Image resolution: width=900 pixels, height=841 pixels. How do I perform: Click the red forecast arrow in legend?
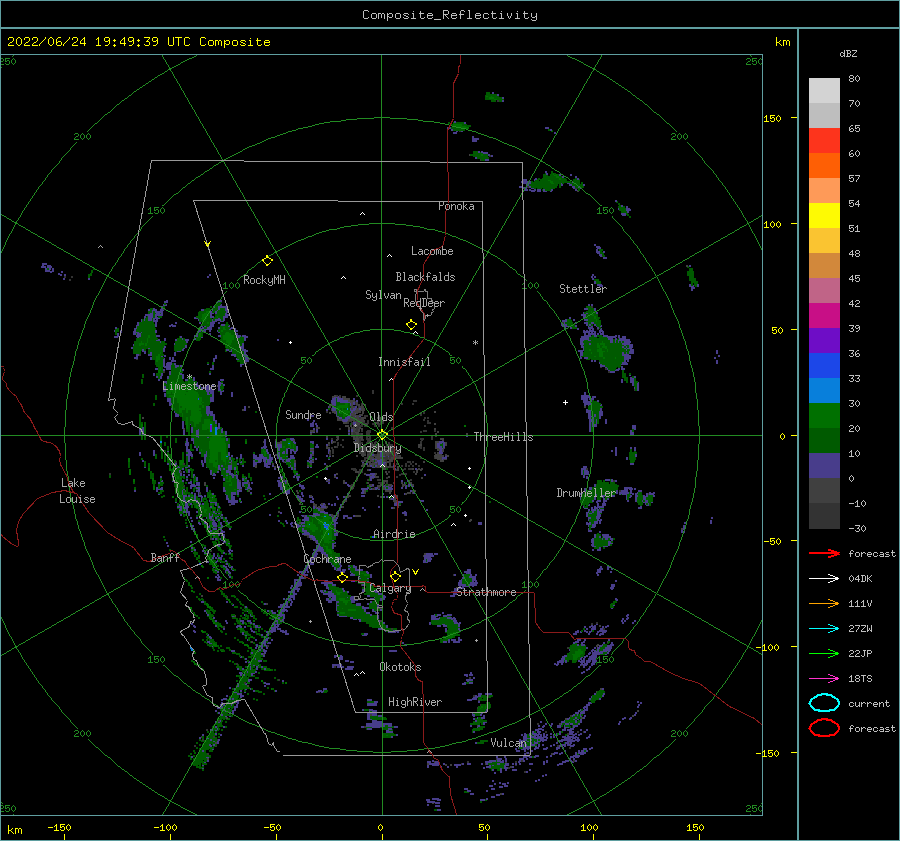[x=824, y=553]
